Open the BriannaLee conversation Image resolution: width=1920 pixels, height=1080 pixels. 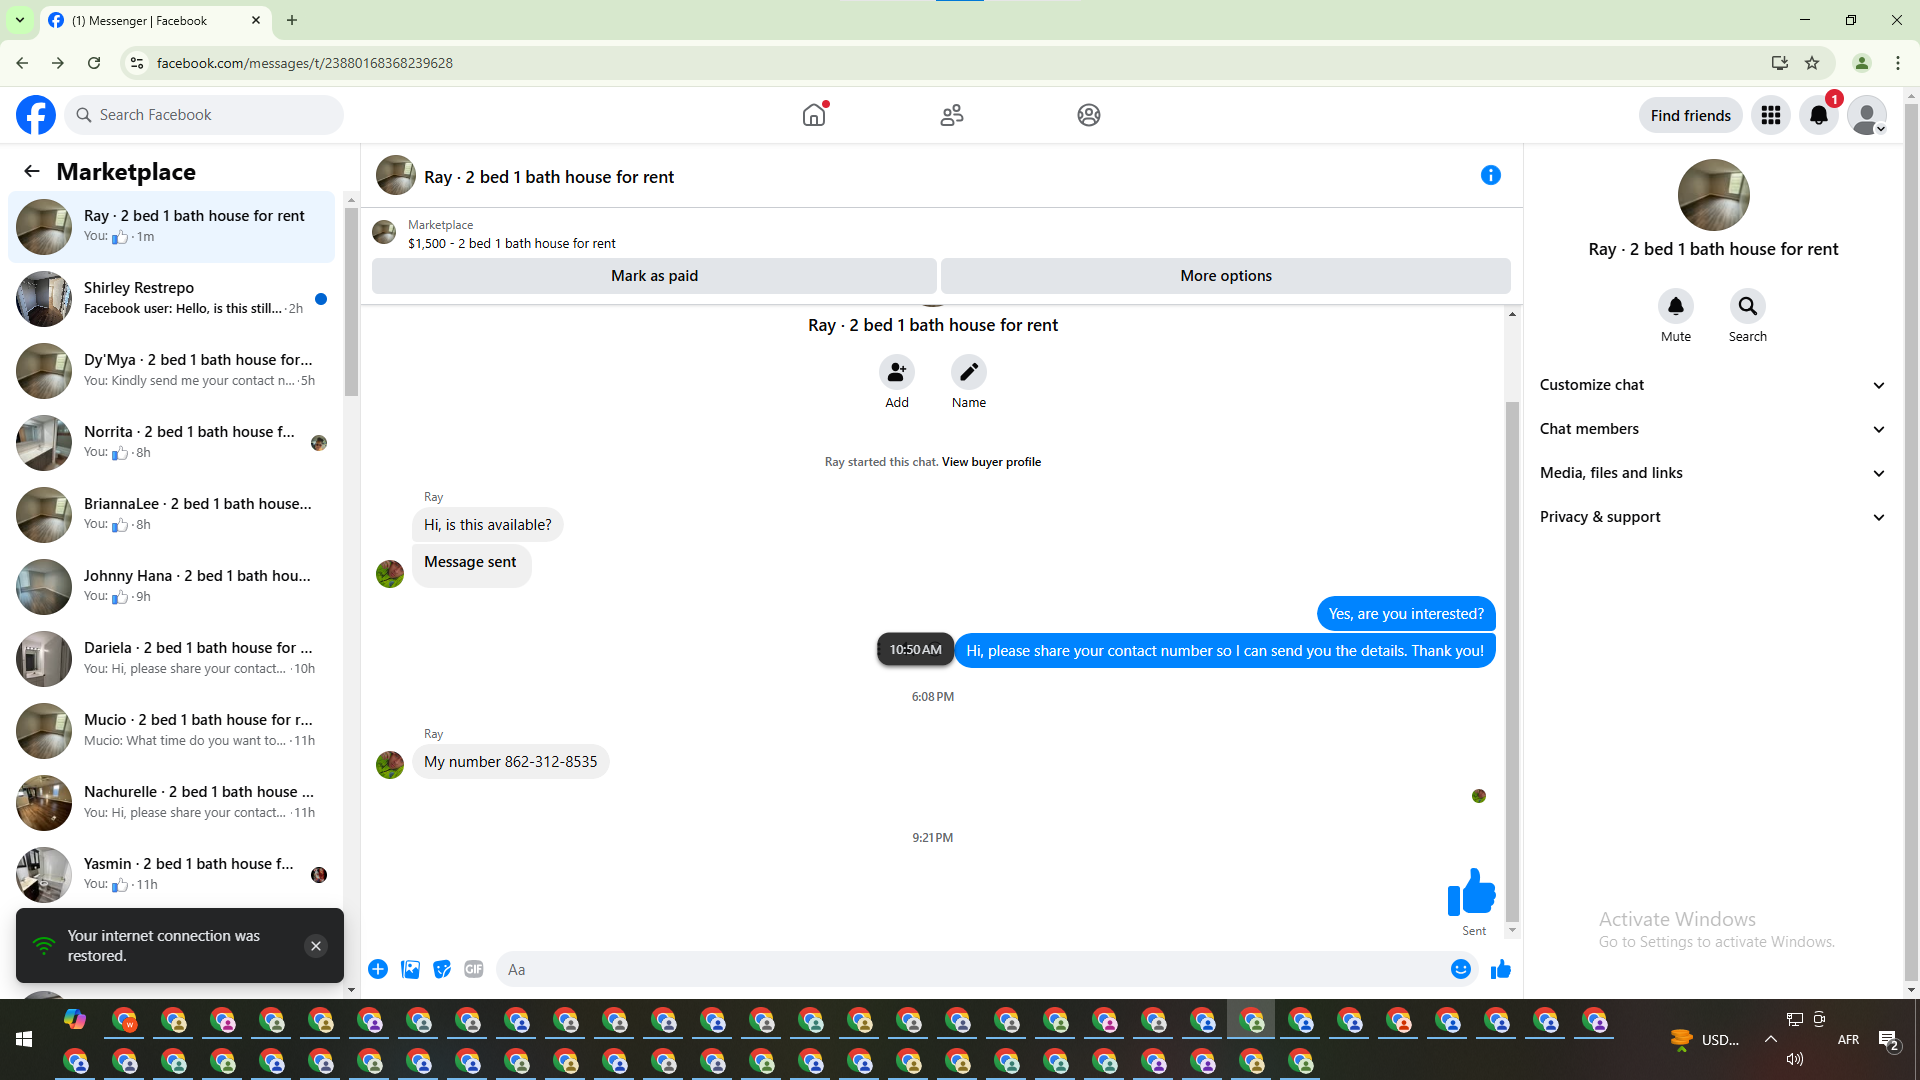point(172,515)
